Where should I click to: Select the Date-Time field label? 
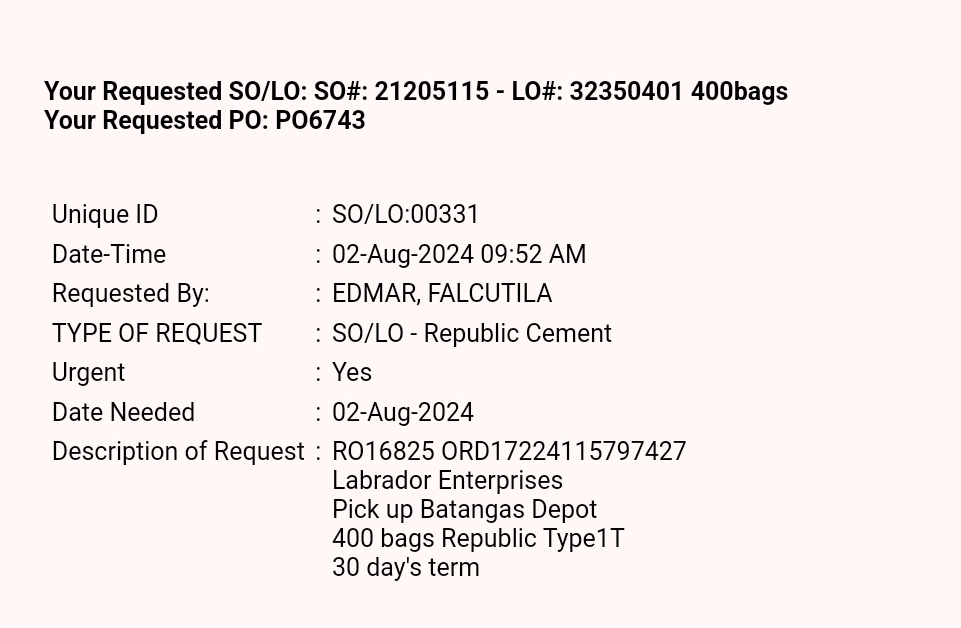pyautogui.click(x=109, y=255)
